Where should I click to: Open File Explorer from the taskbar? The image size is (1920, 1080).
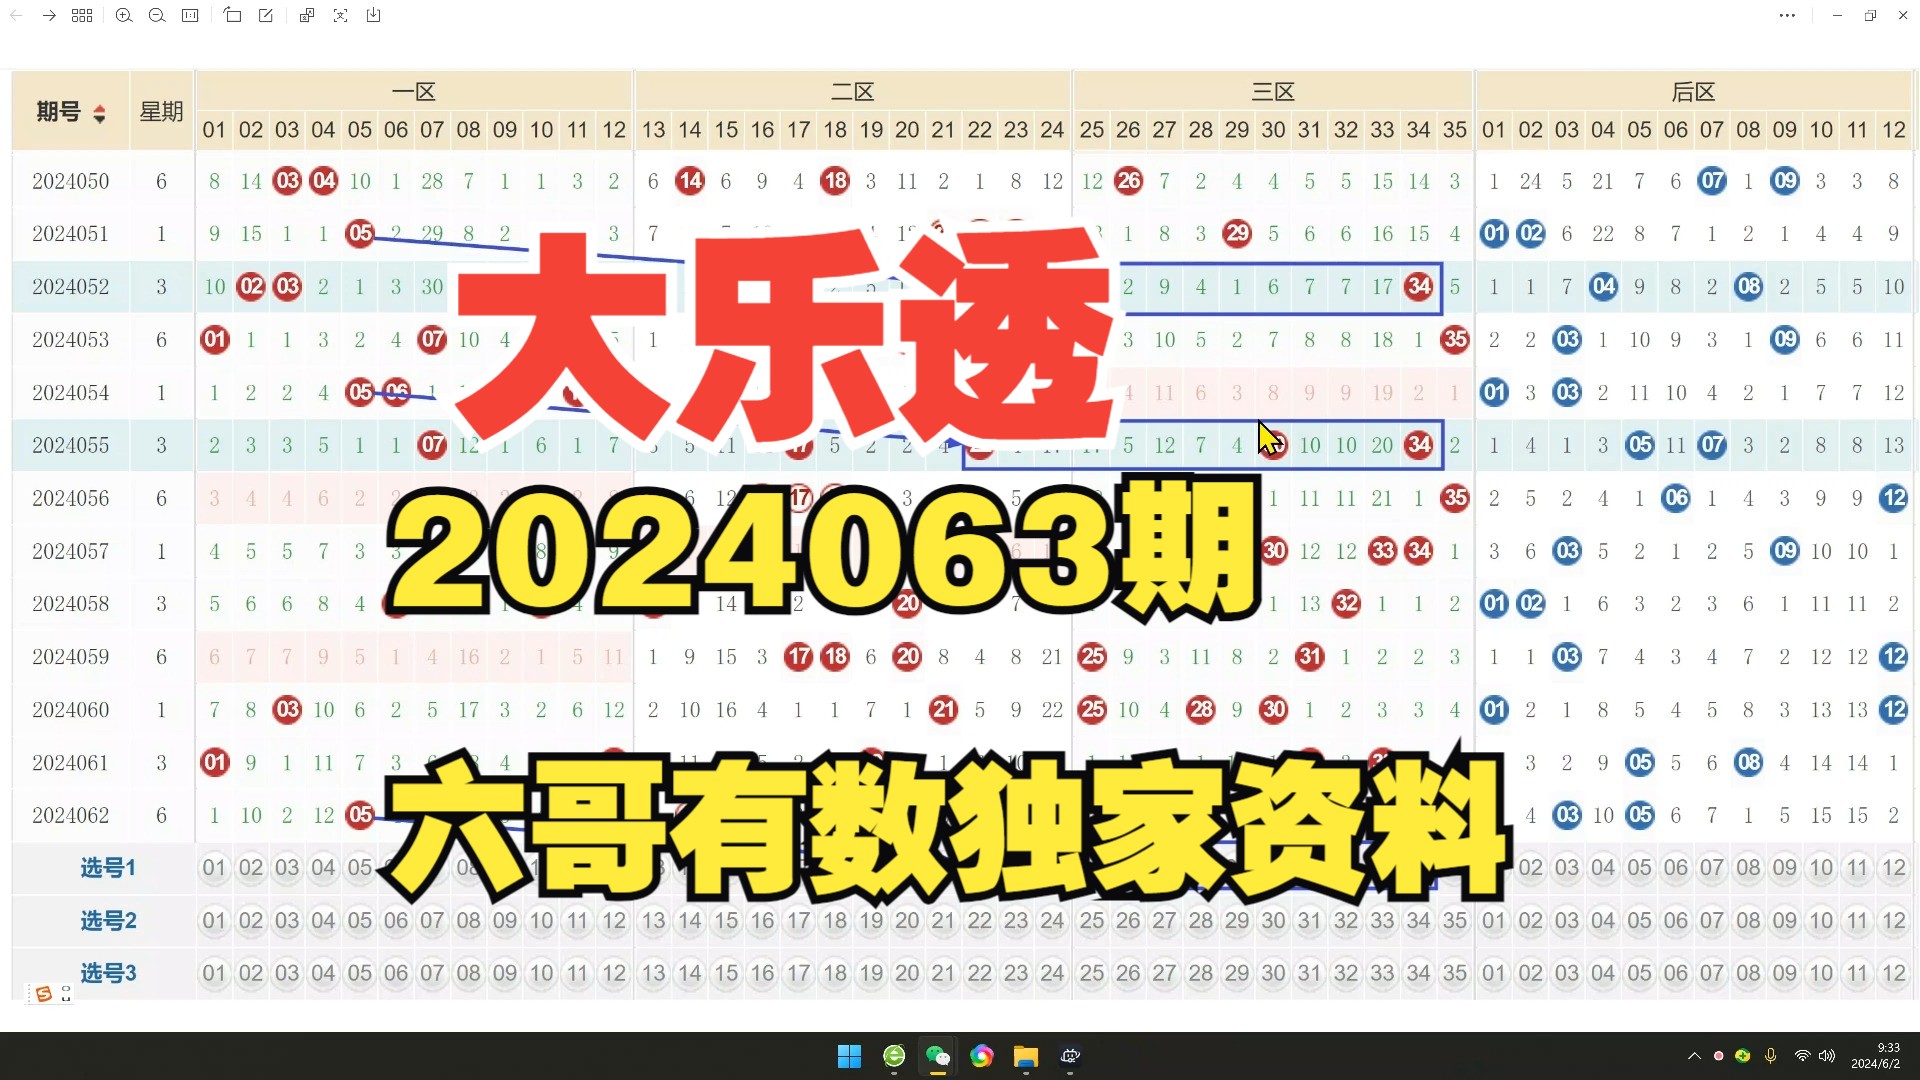point(1026,1056)
